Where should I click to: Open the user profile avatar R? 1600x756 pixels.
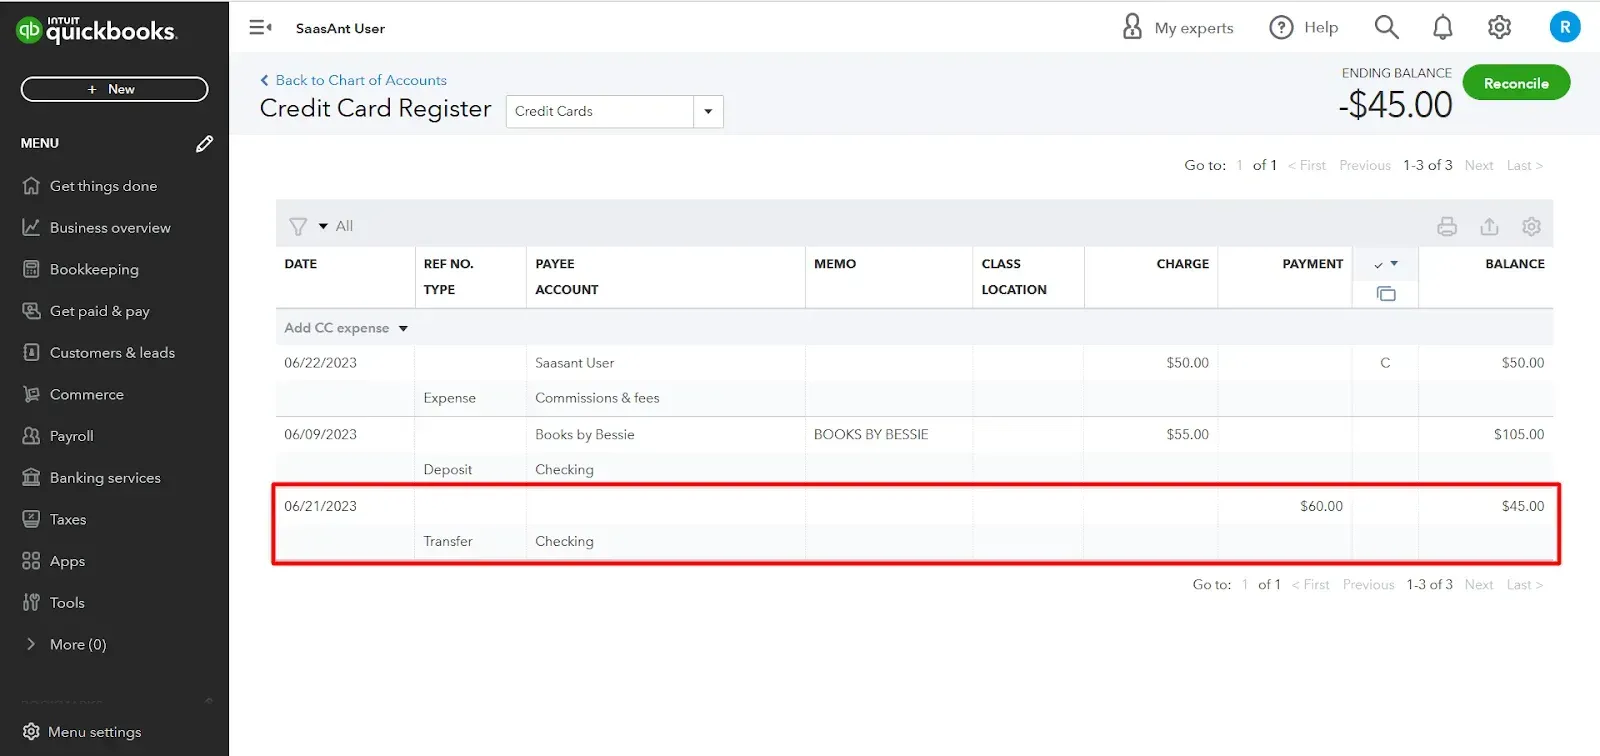pos(1565,27)
